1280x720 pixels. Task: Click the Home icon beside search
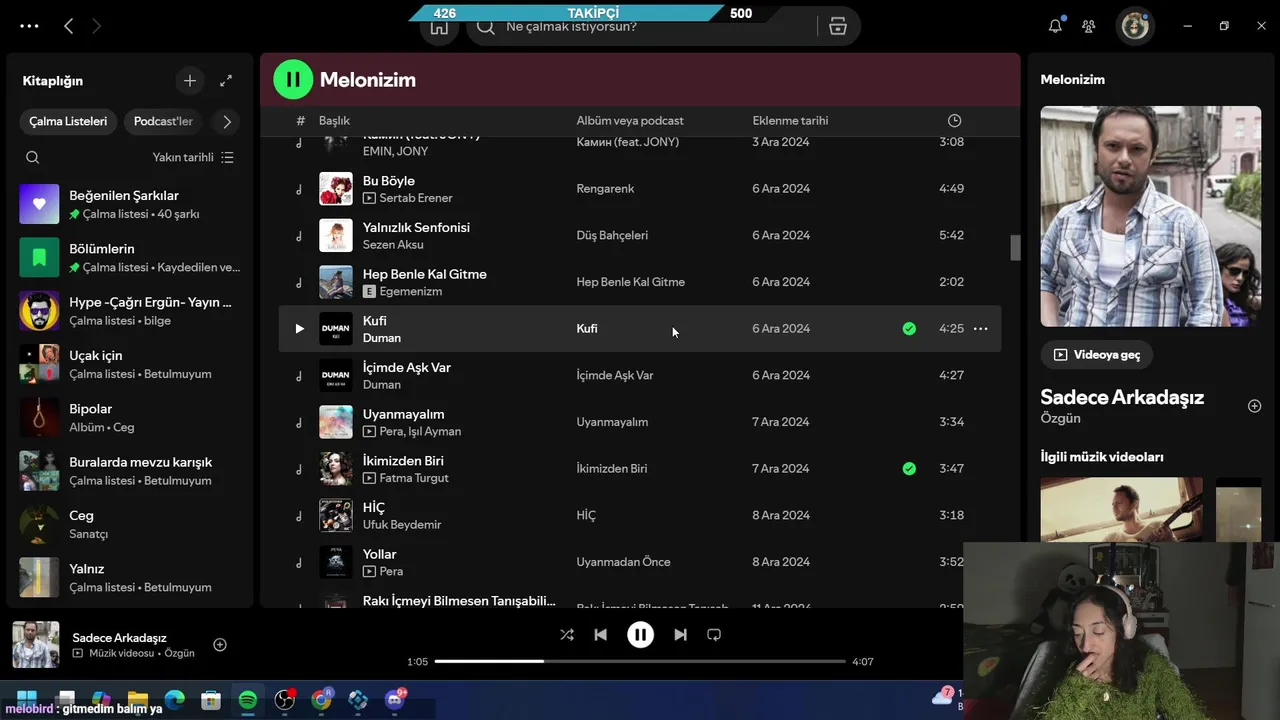439,27
